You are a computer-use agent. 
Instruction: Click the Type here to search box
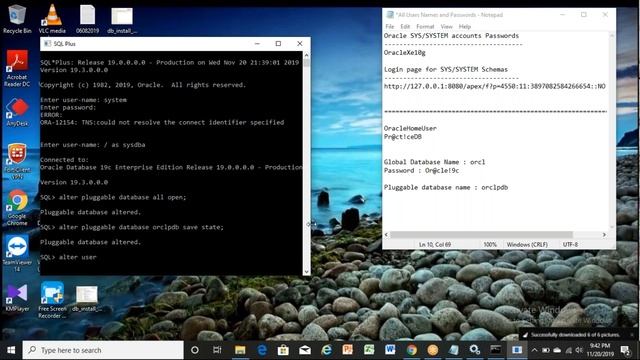tap(103, 350)
